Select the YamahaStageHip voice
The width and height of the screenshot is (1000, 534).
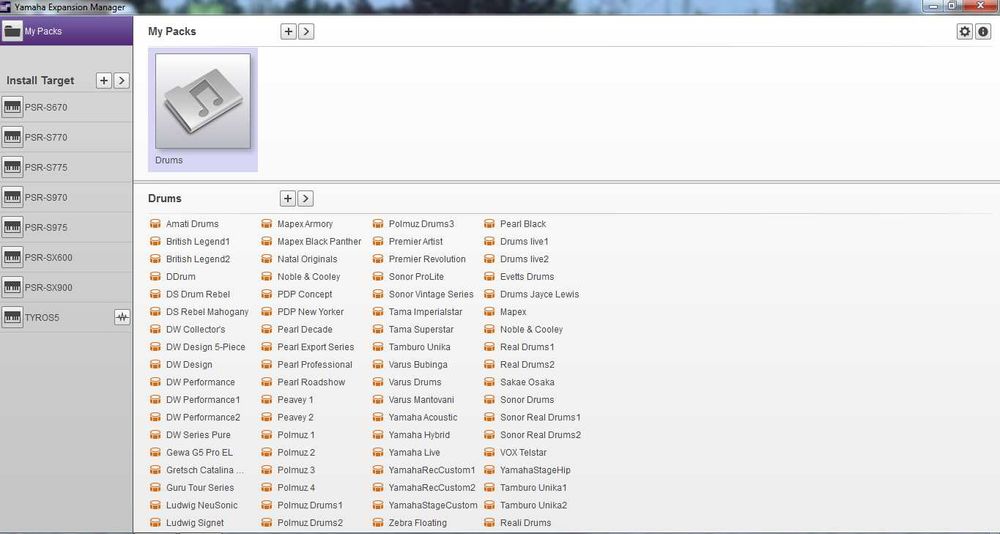(535, 470)
